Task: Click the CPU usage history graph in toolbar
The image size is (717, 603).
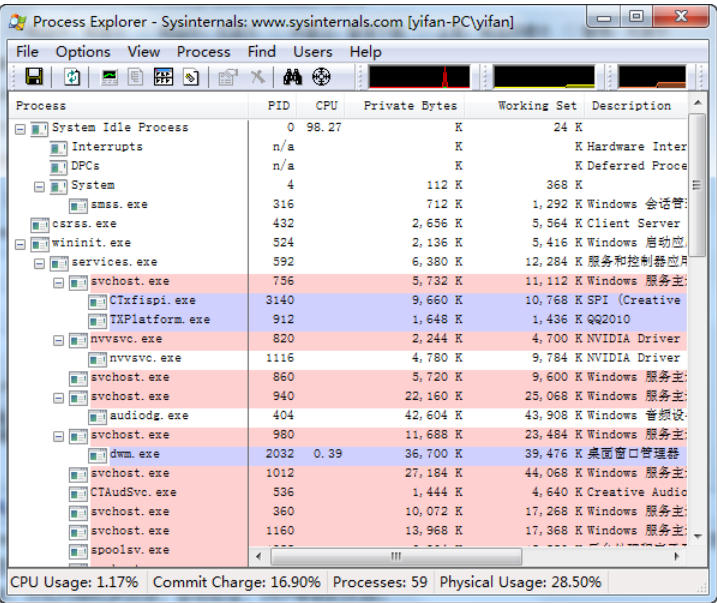Action: (x=419, y=77)
